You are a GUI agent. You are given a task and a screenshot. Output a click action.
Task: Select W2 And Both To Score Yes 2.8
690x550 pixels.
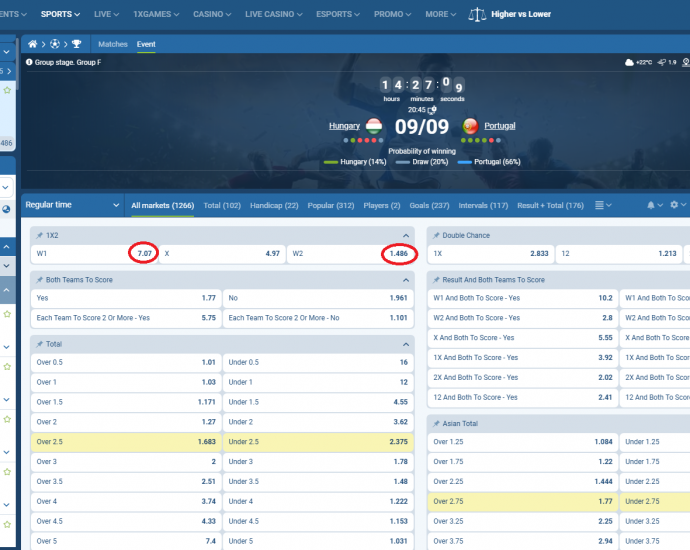(522, 318)
